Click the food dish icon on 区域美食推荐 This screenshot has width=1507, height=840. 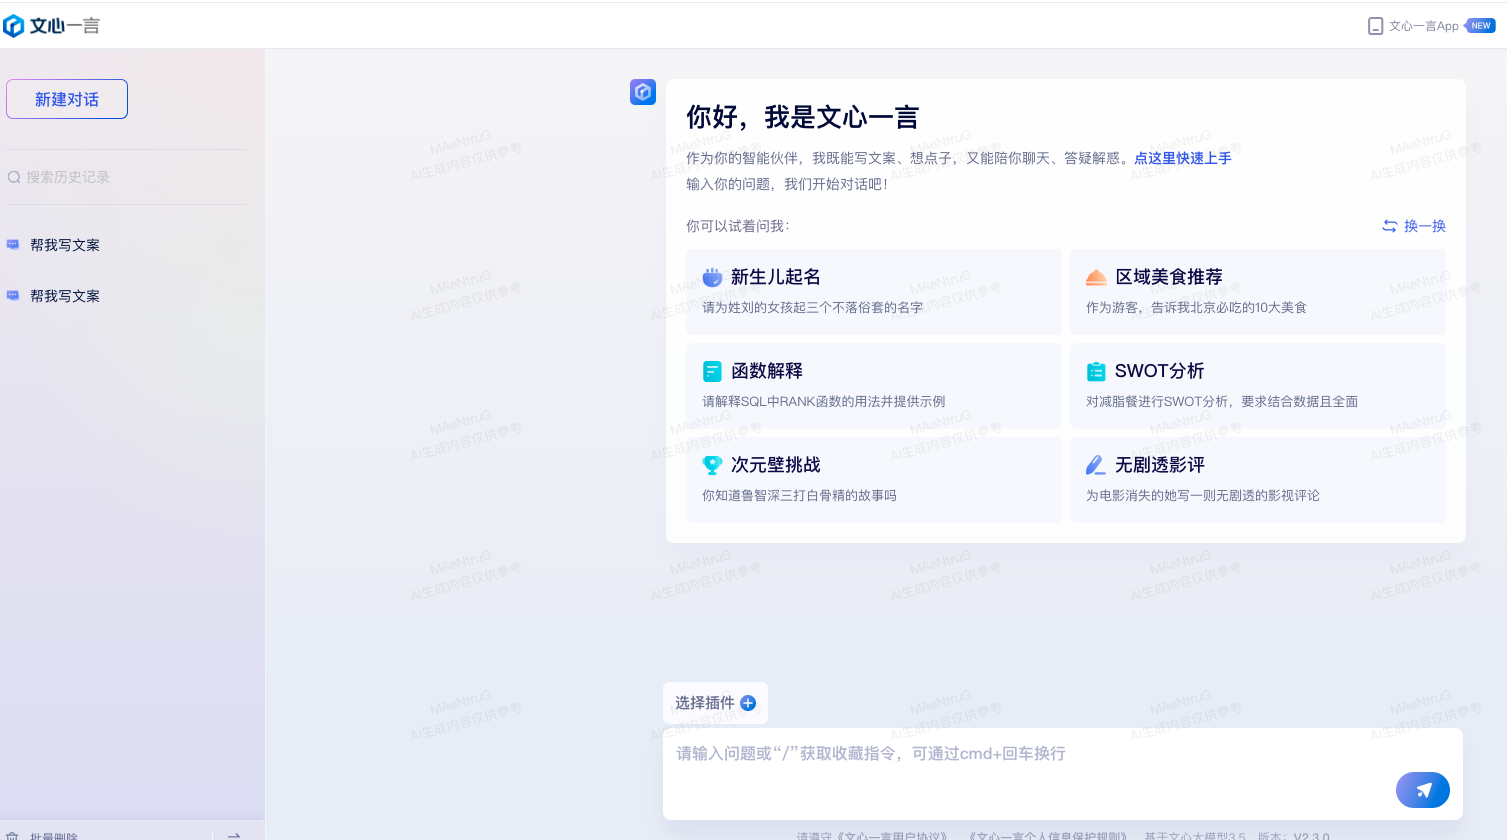click(1096, 278)
